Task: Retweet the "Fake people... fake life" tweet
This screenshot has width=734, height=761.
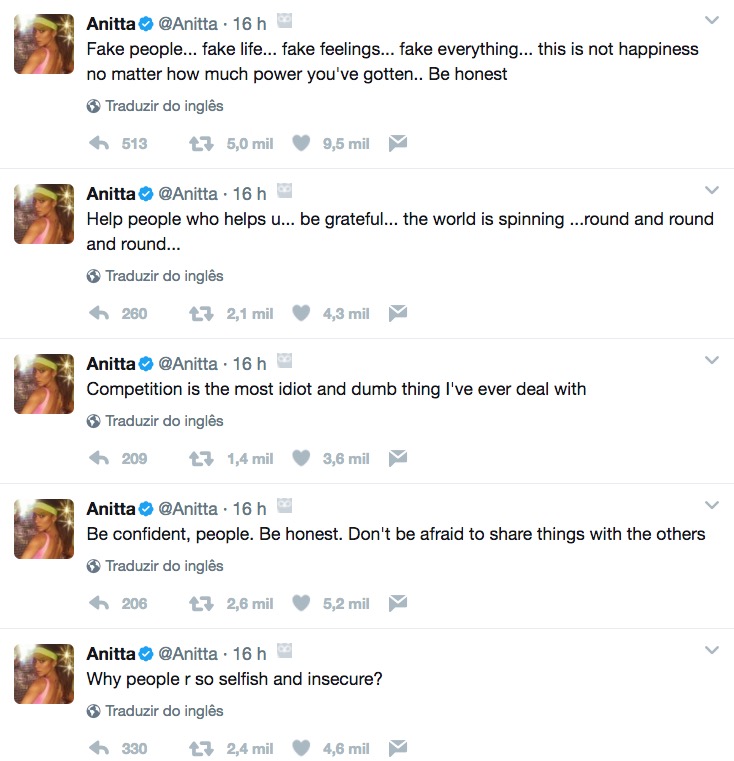Action: (x=200, y=144)
